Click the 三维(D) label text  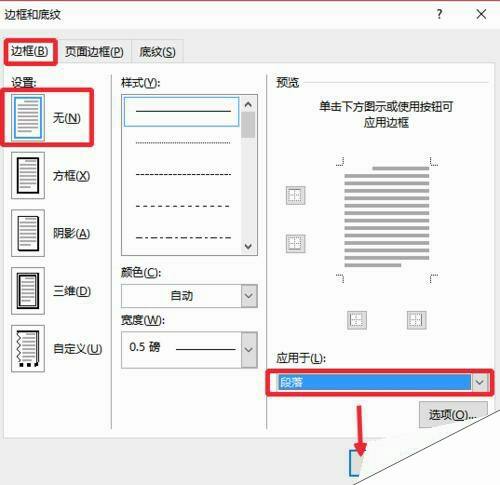click(72, 291)
